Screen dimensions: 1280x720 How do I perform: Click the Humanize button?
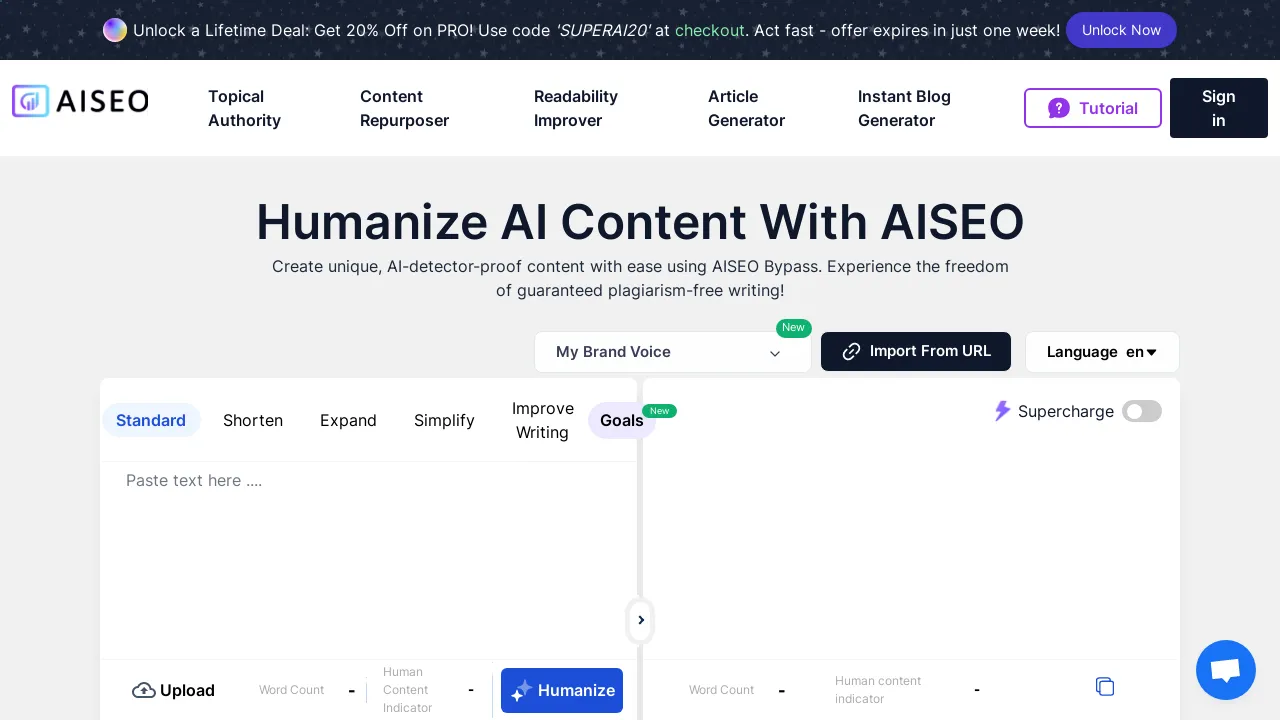point(562,690)
